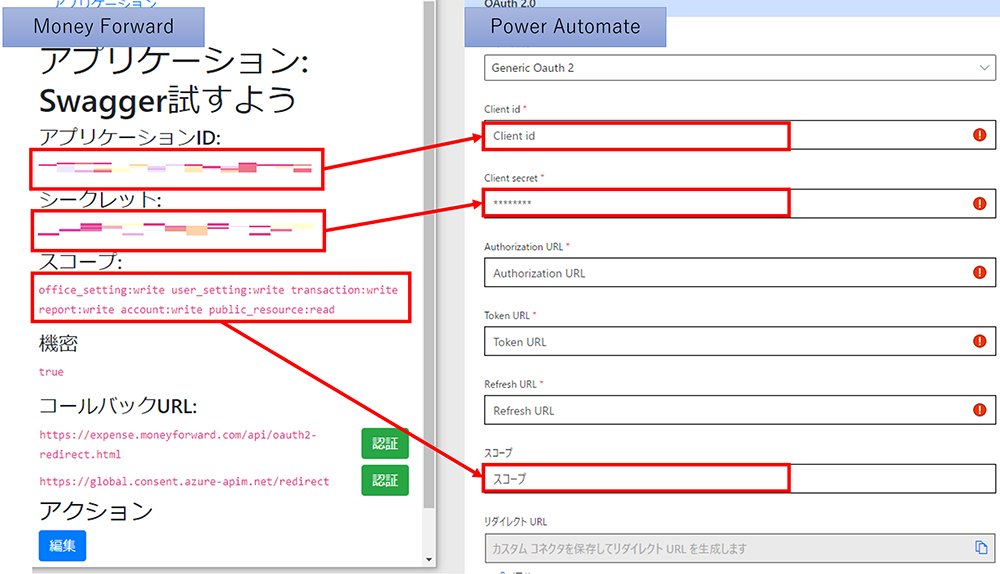The height and width of the screenshot is (574, 1000).
Task: Click the error icon in Refresh URL field
Action: [x=980, y=410]
